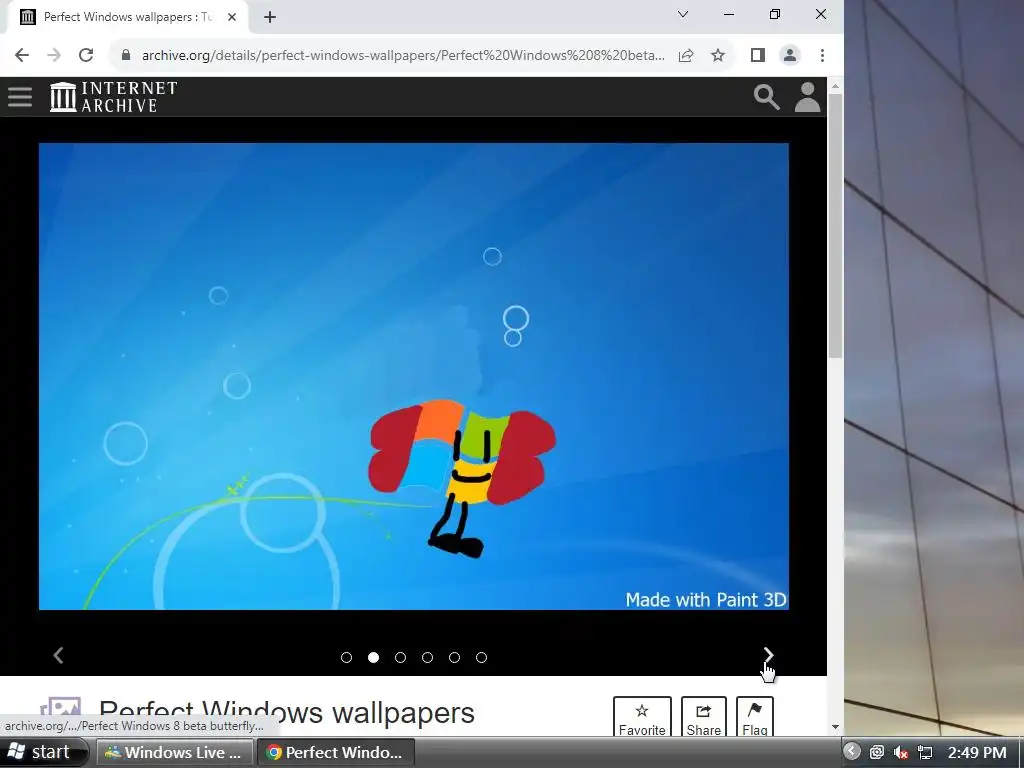Toggle the Chrome side panel
The height and width of the screenshot is (768, 1024).
pyautogui.click(x=758, y=55)
